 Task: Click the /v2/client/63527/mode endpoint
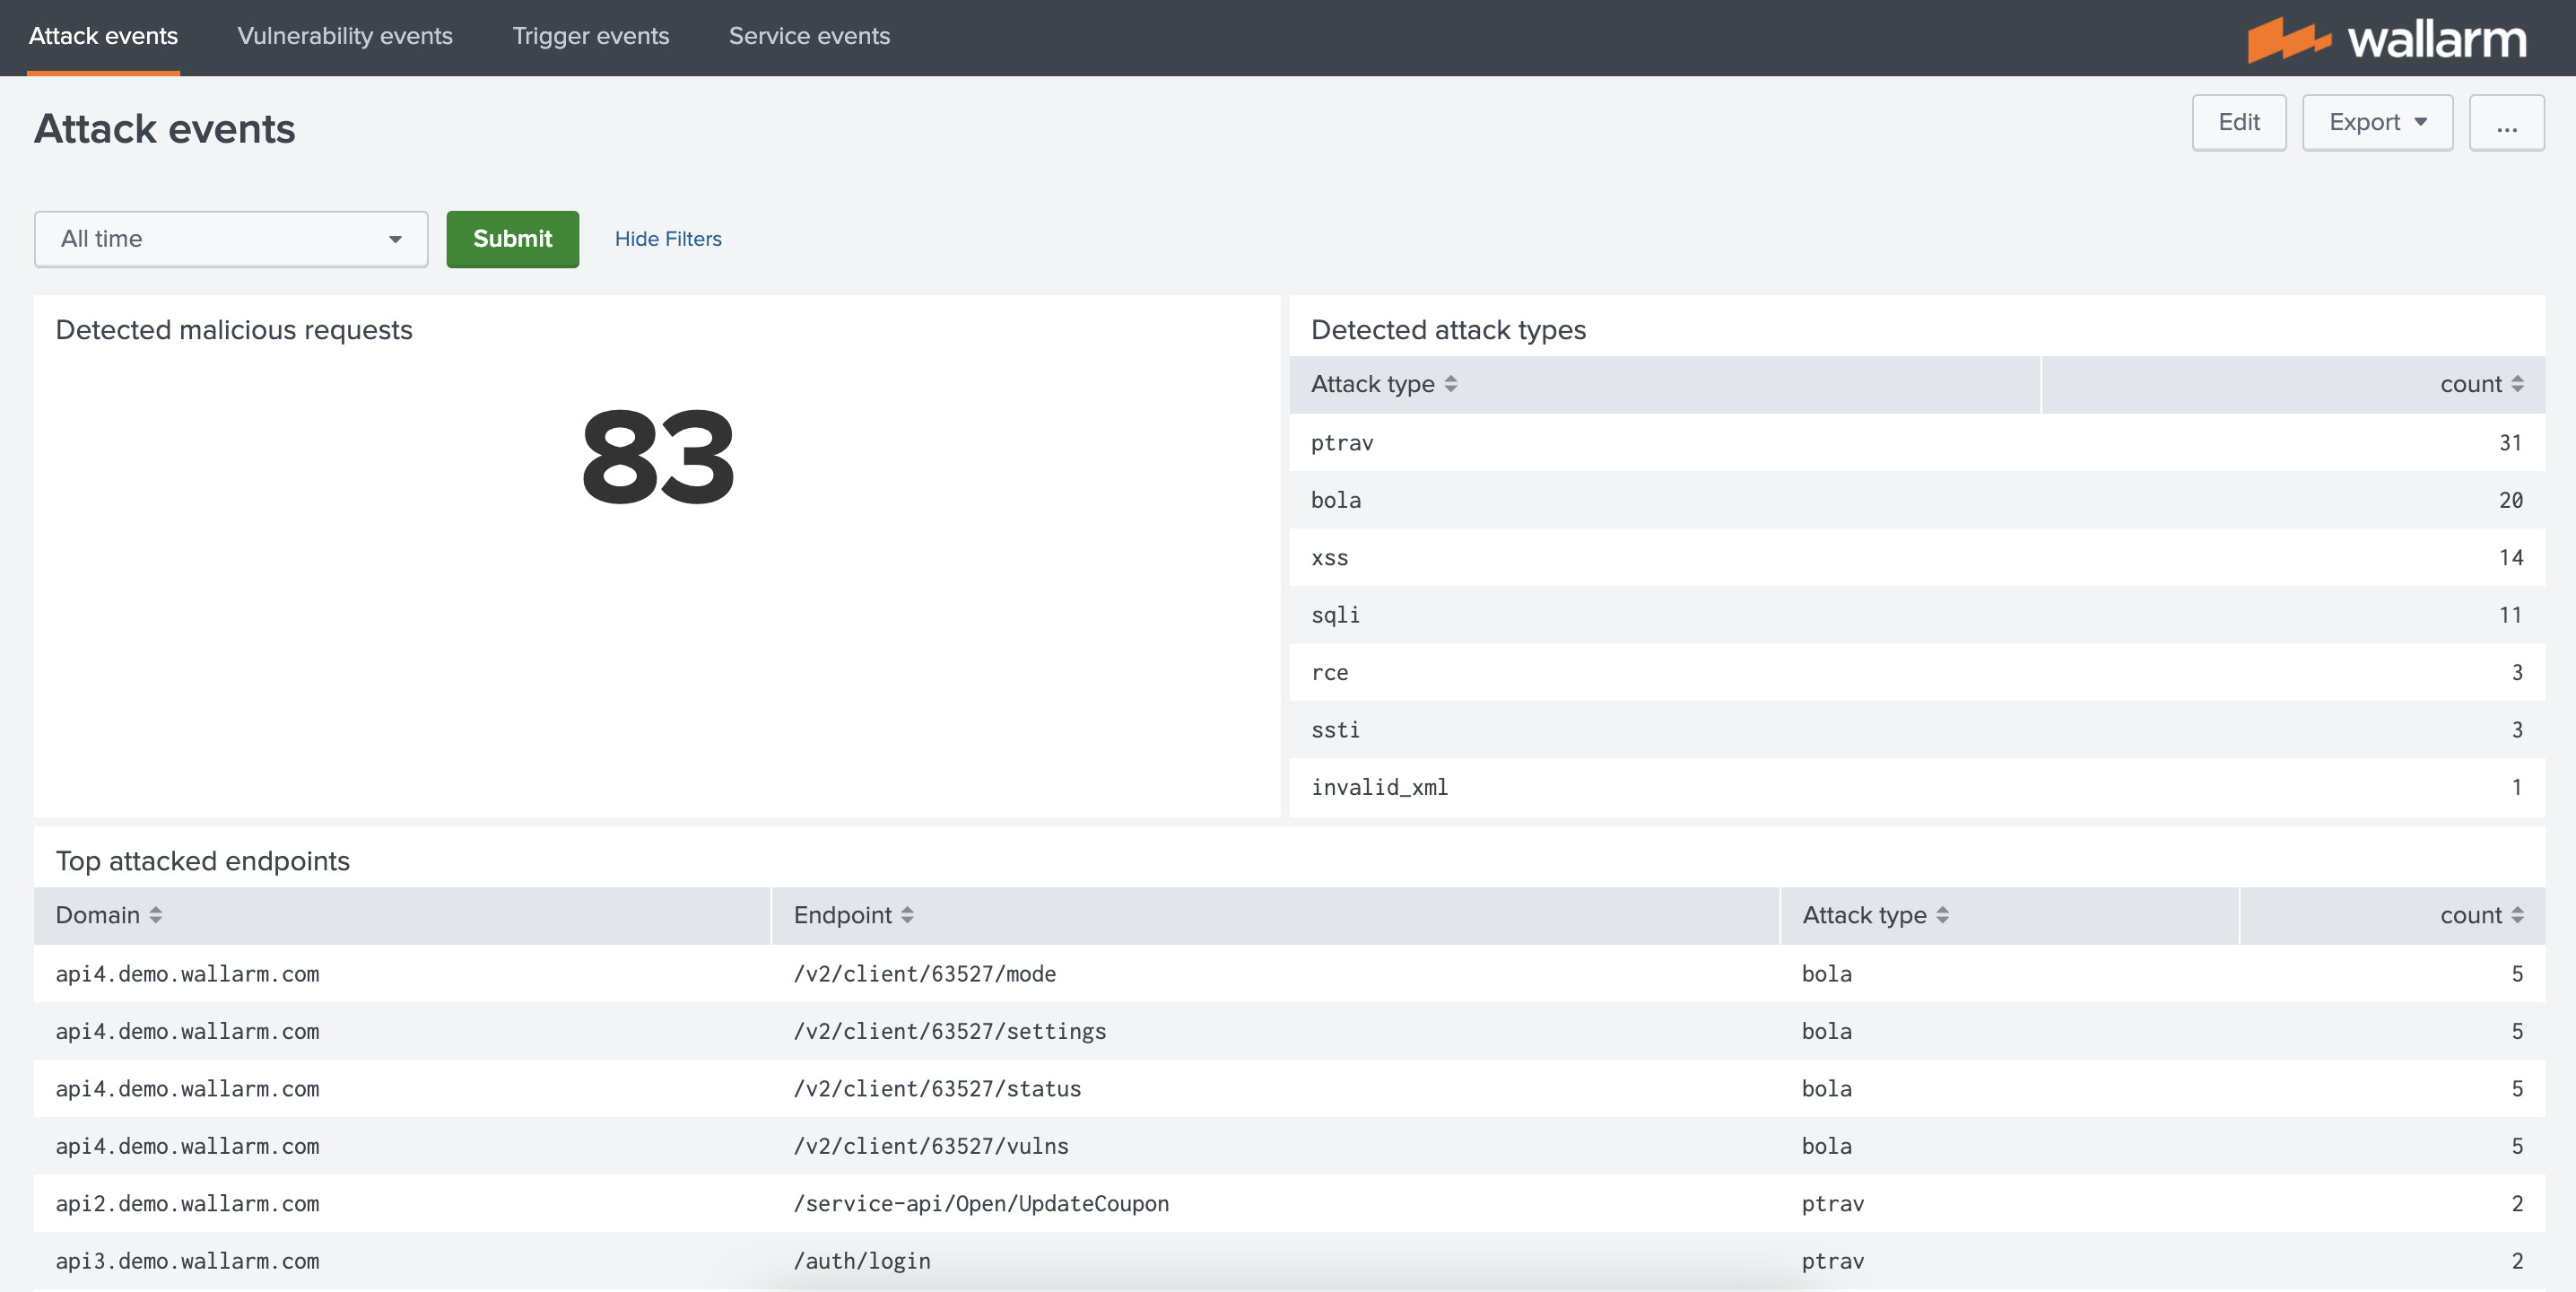924,974
